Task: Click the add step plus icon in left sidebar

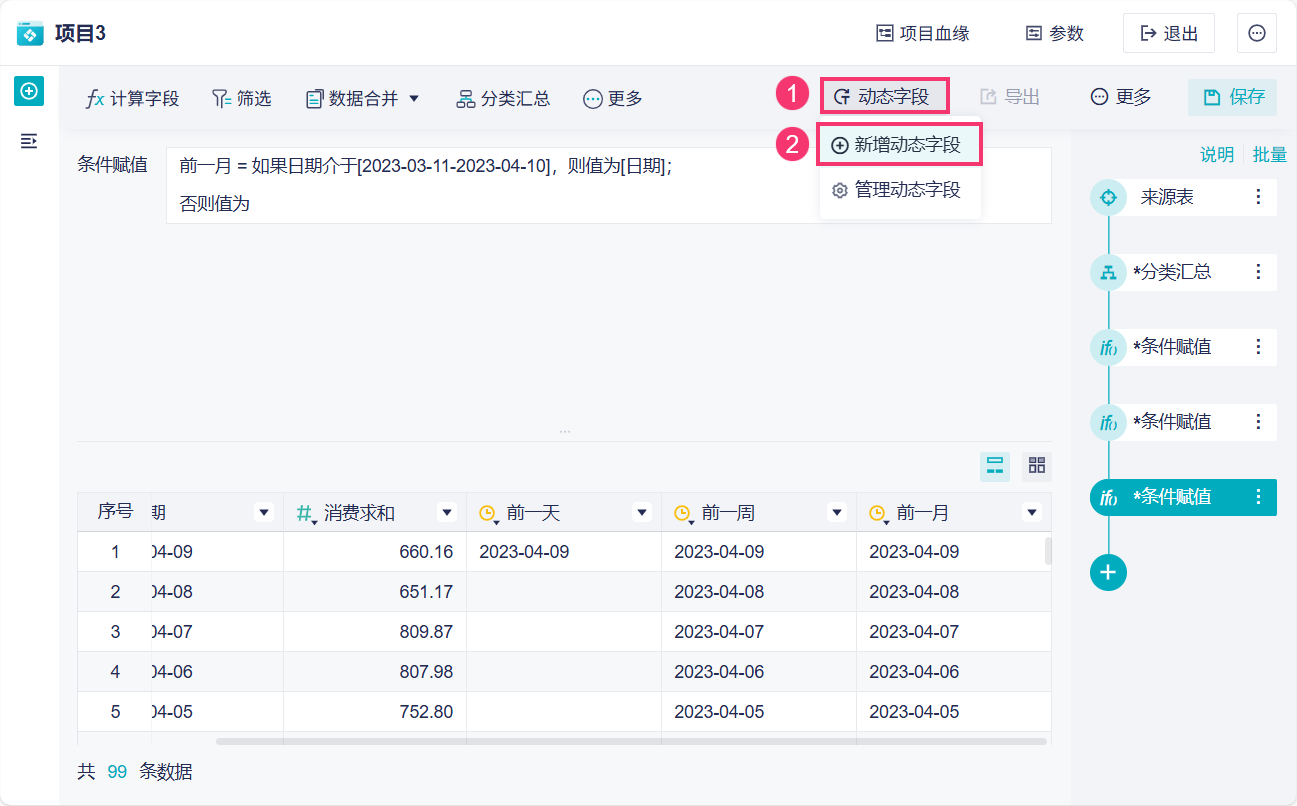Action: coord(29,92)
